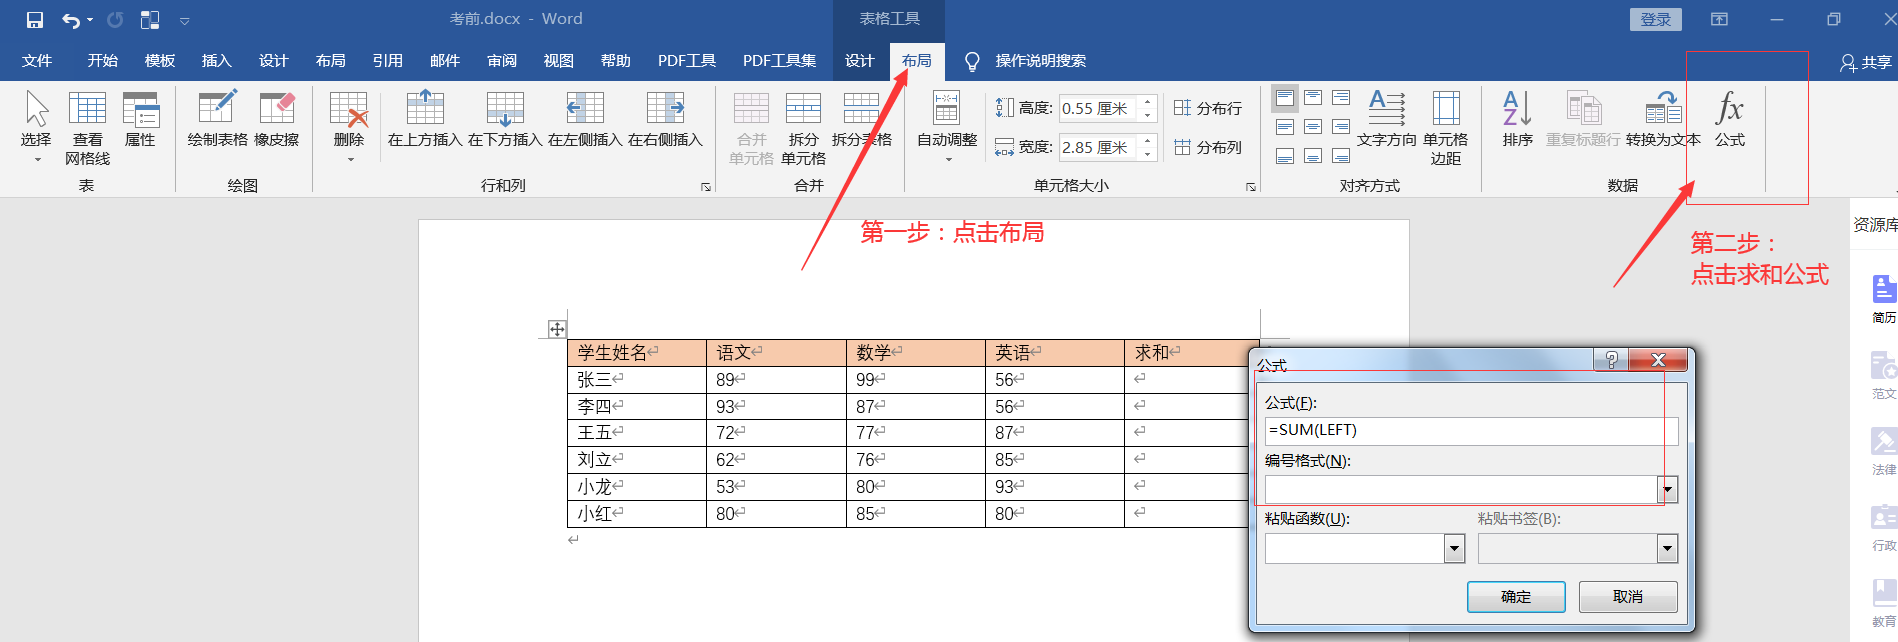Insert column to the left (在左侧插入)

(x=585, y=119)
